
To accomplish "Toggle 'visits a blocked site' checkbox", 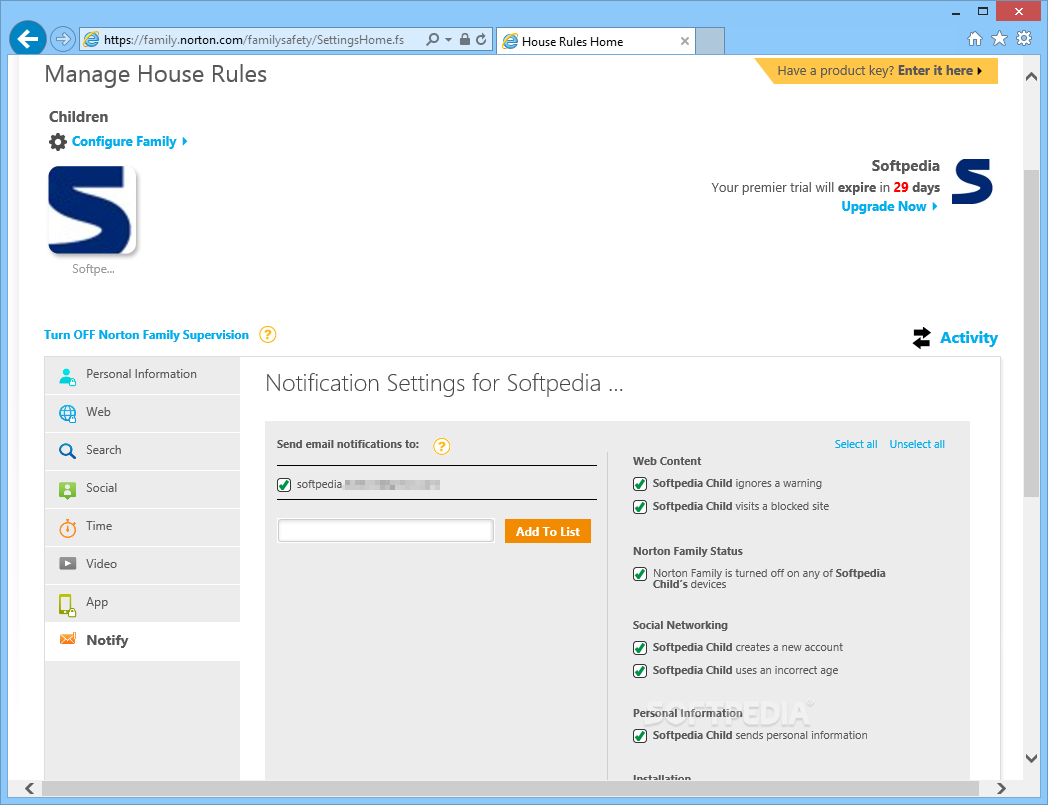I will point(640,507).
